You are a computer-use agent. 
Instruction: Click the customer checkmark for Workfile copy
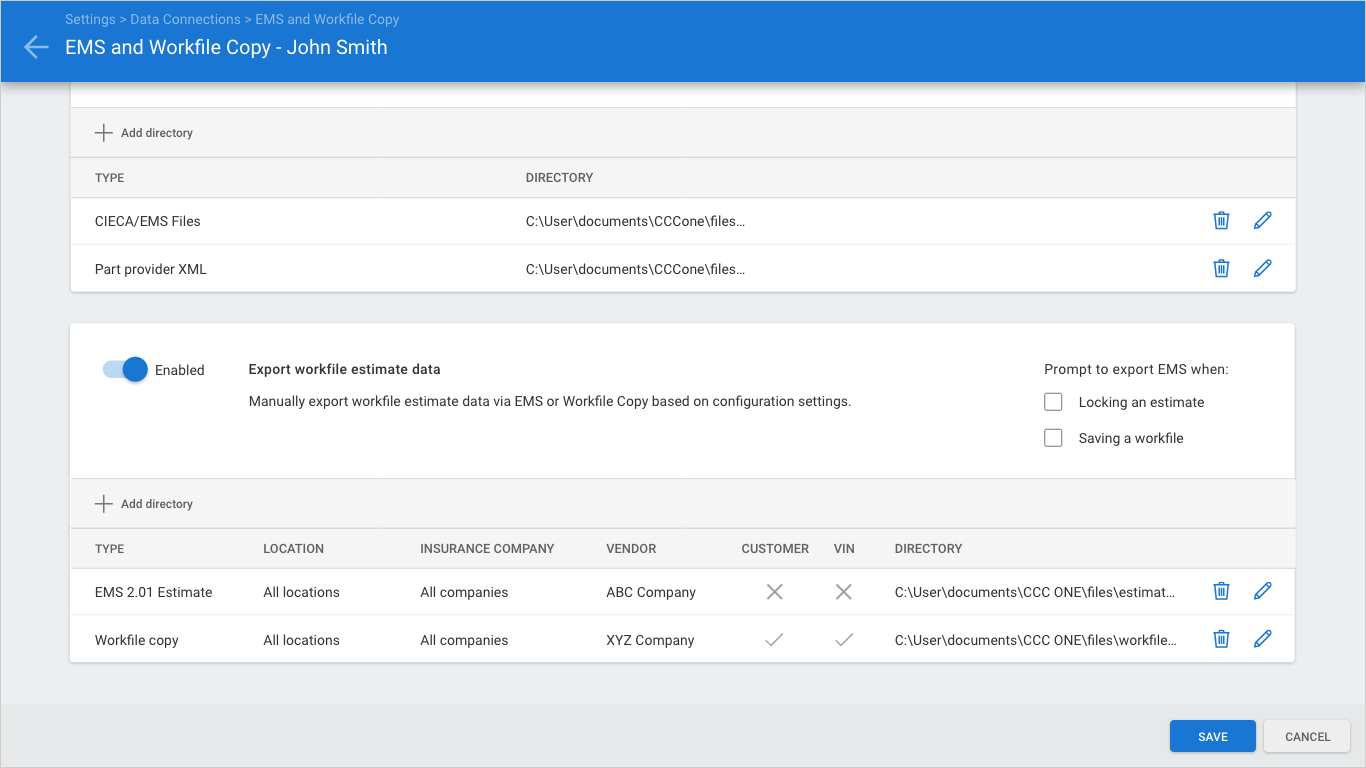coord(774,640)
